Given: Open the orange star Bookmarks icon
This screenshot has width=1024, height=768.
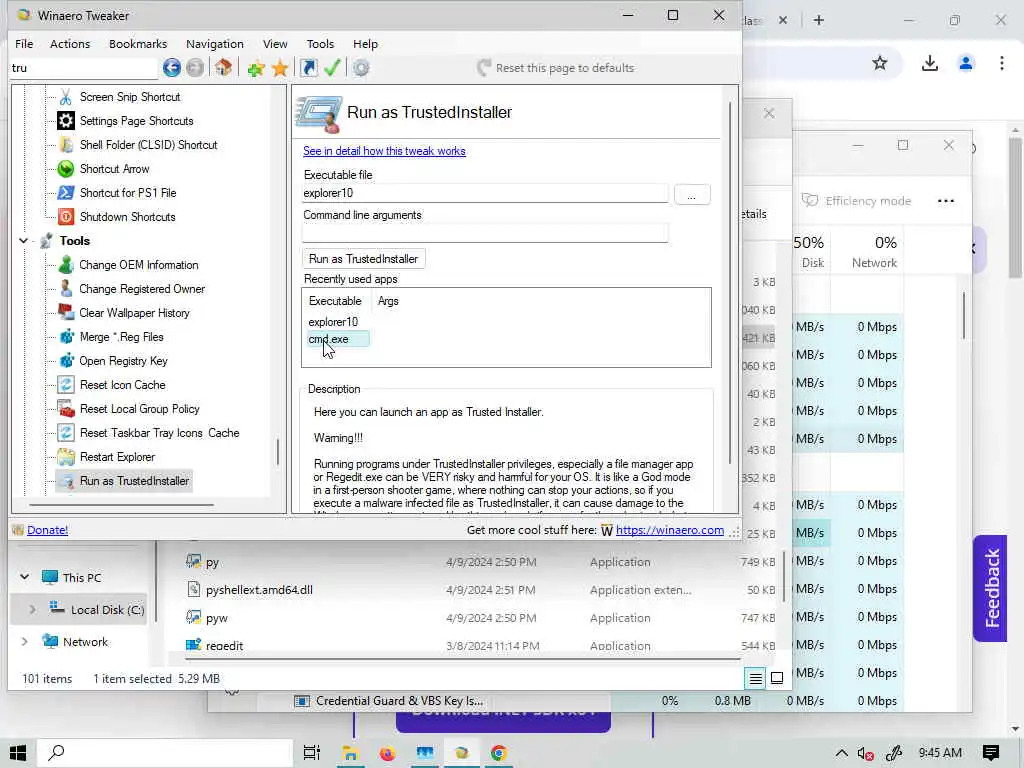Looking at the screenshot, I should coord(280,68).
